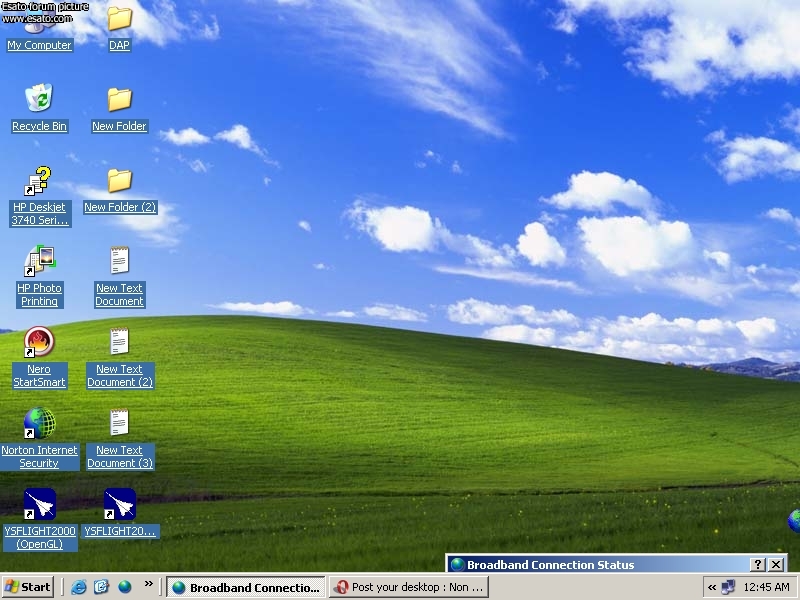This screenshot has width=800, height=600.
Task: Click the globe icon in Broadband Connection Status title
Action: (457, 564)
